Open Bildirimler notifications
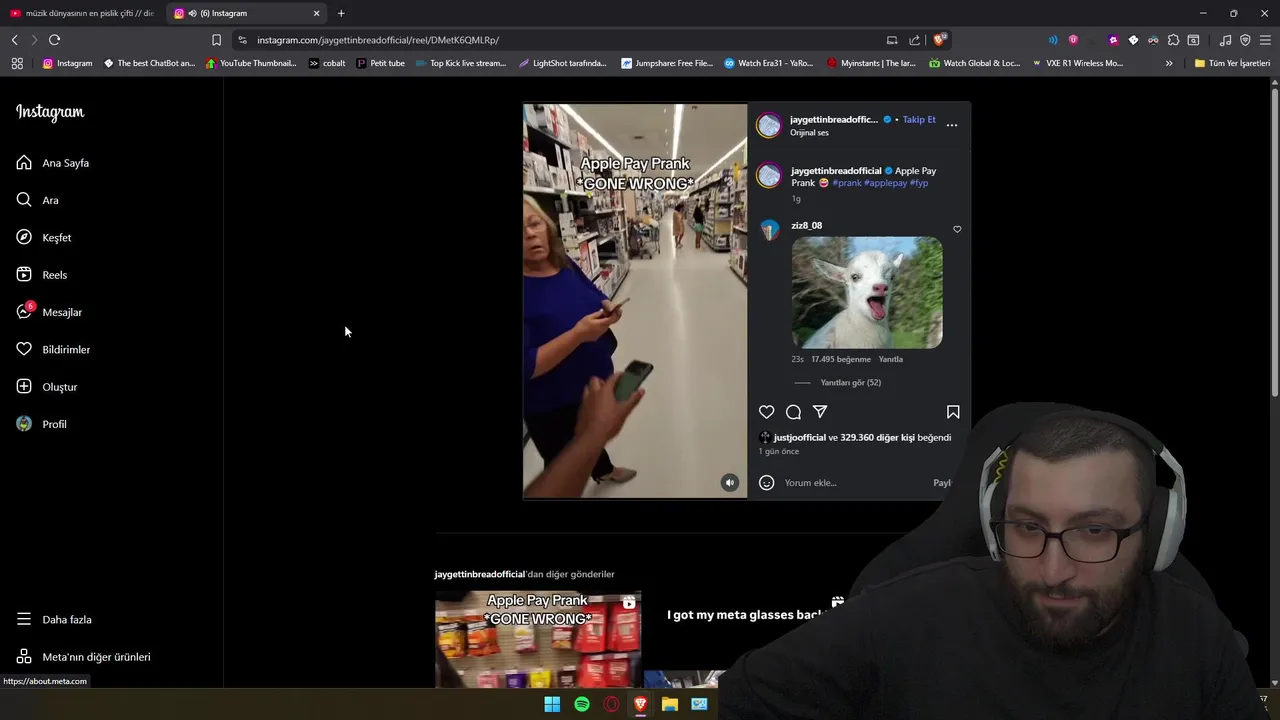The height and width of the screenshot is (720, 1280). 53,350
